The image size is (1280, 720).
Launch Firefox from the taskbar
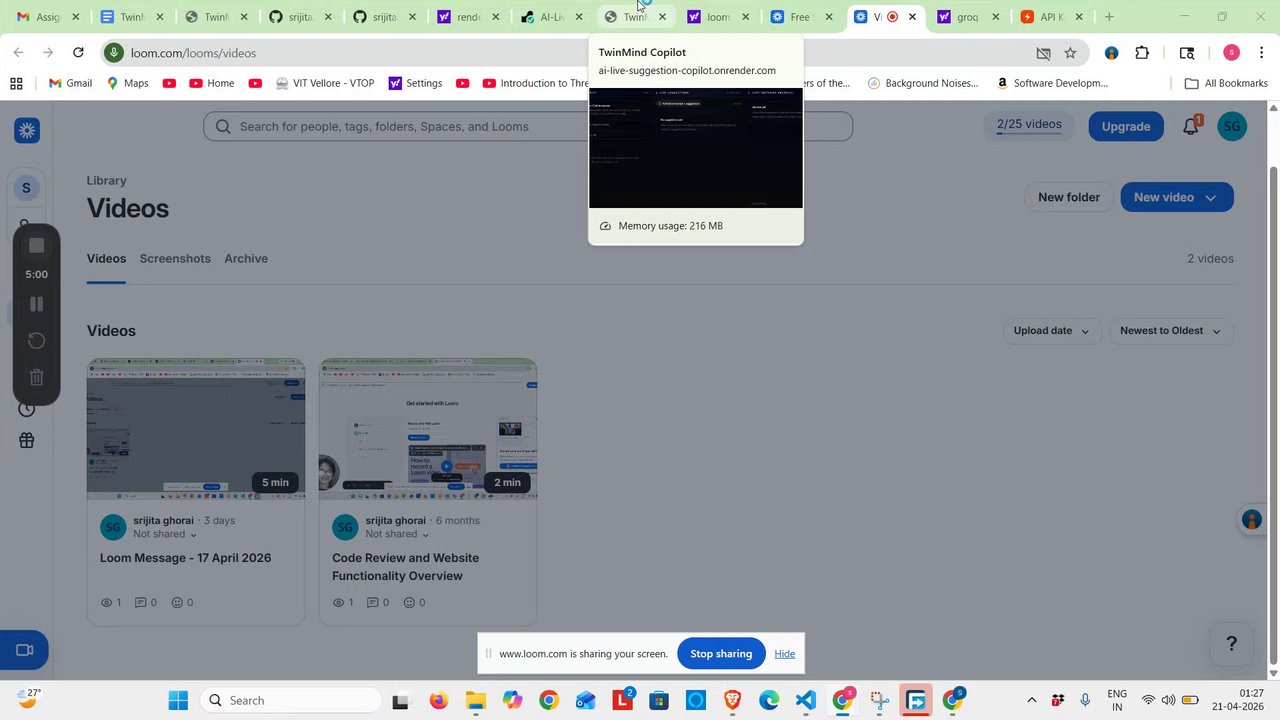(438, 701)
